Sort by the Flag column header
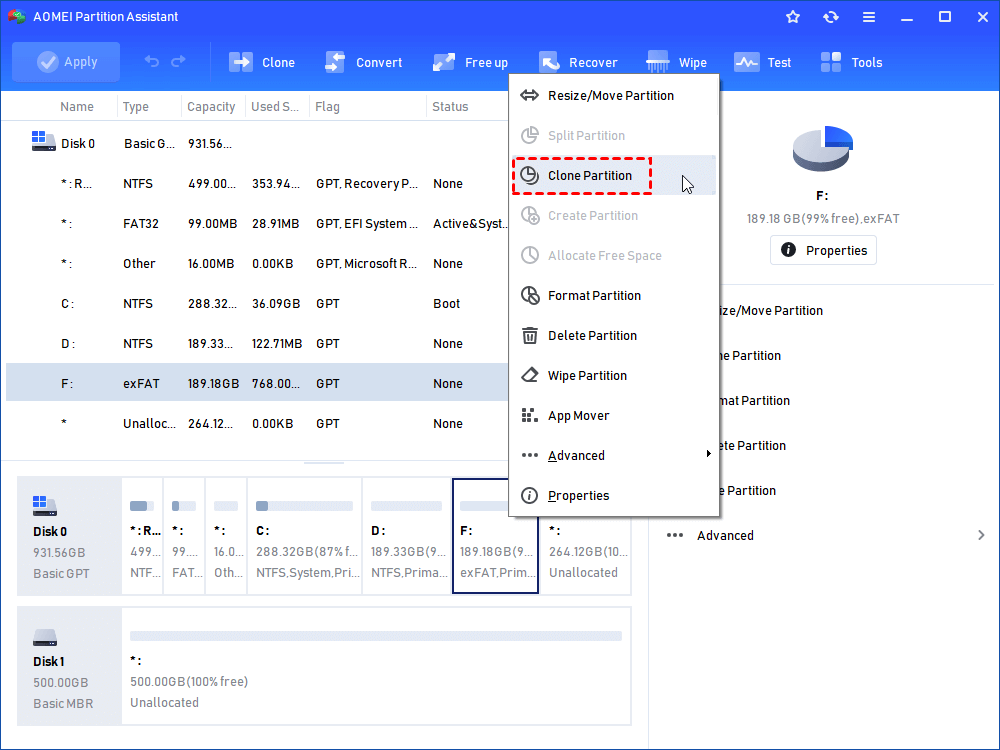Screen dimensions: 1000x750 click(327, 107)
